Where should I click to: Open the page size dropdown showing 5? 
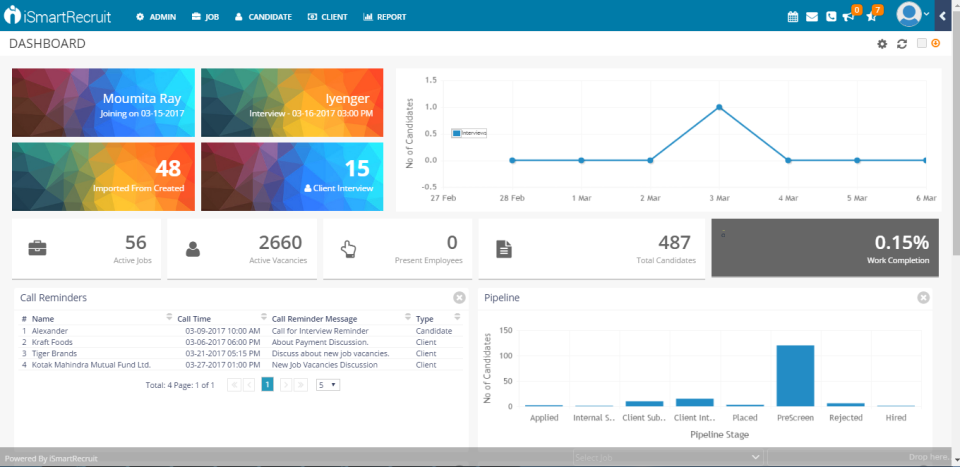(x=327, y=384)
